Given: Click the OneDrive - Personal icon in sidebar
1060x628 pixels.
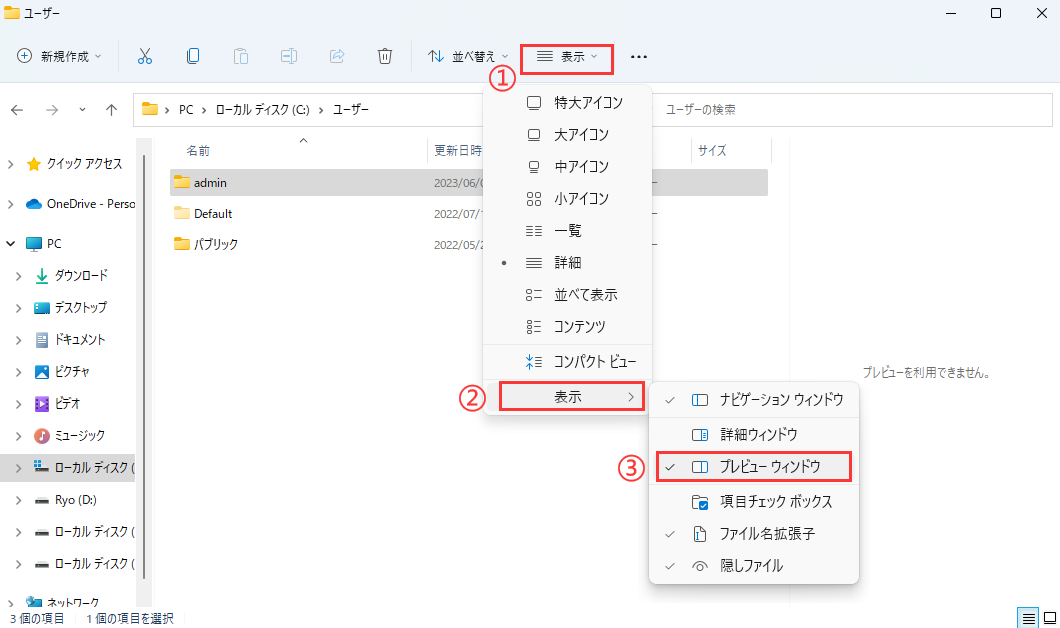Looking at the screenshot, I should coord(33,204).
